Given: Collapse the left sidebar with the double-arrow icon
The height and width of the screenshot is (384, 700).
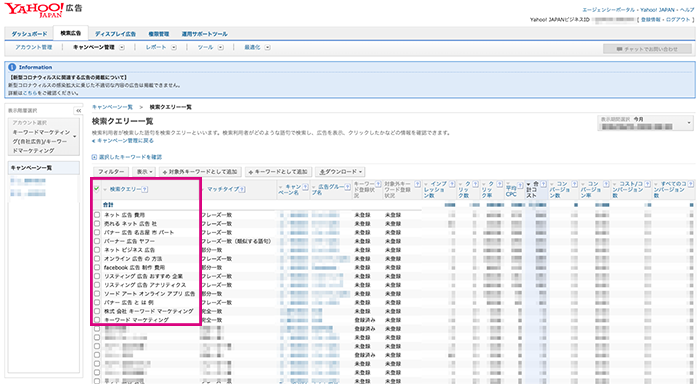Looking at the screenshot, I should click(78, 110).
